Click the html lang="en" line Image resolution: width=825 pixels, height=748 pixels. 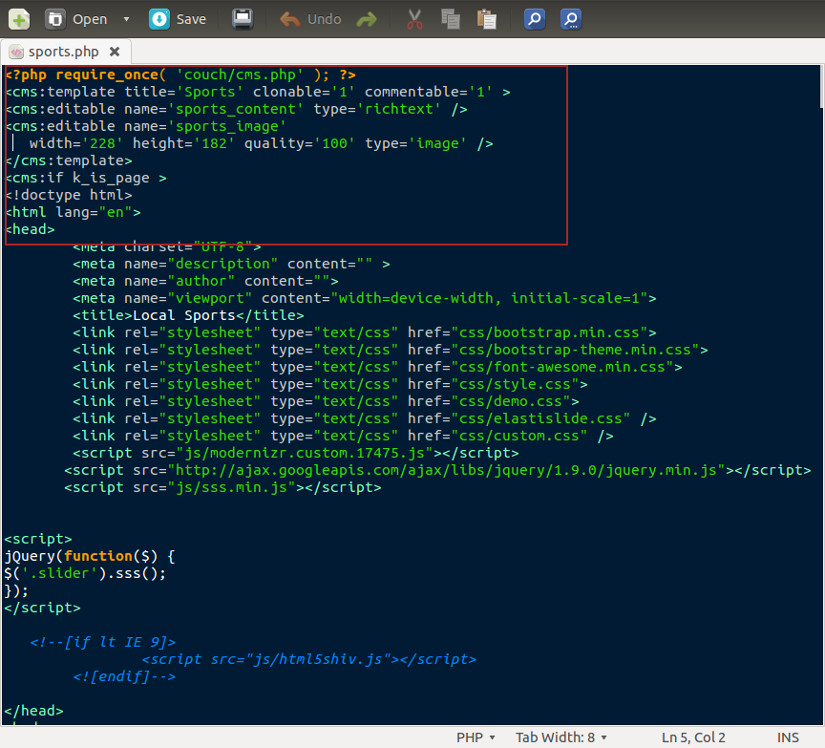(73, 212)
